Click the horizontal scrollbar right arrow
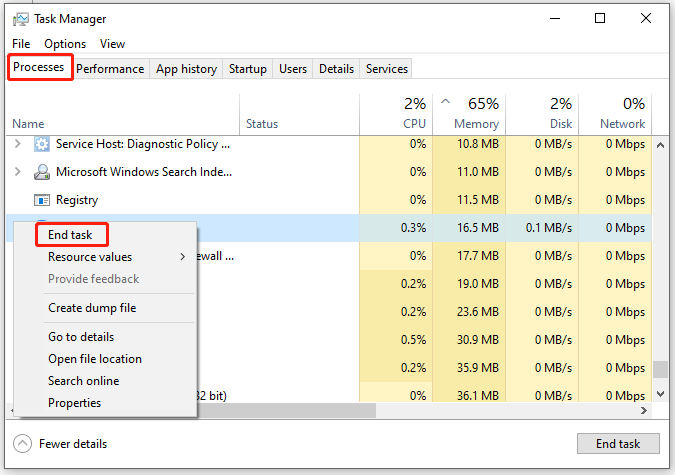The image size is (675, 475). (x=644, y=410)
